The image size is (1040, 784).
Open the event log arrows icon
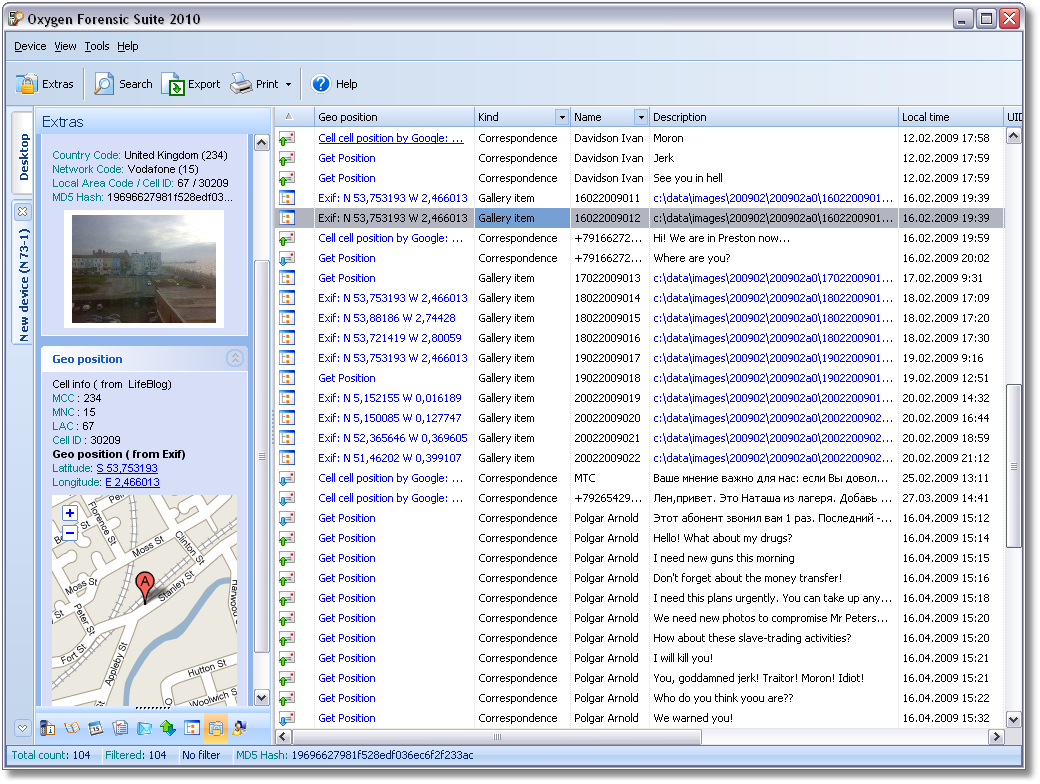click(168, 728)
